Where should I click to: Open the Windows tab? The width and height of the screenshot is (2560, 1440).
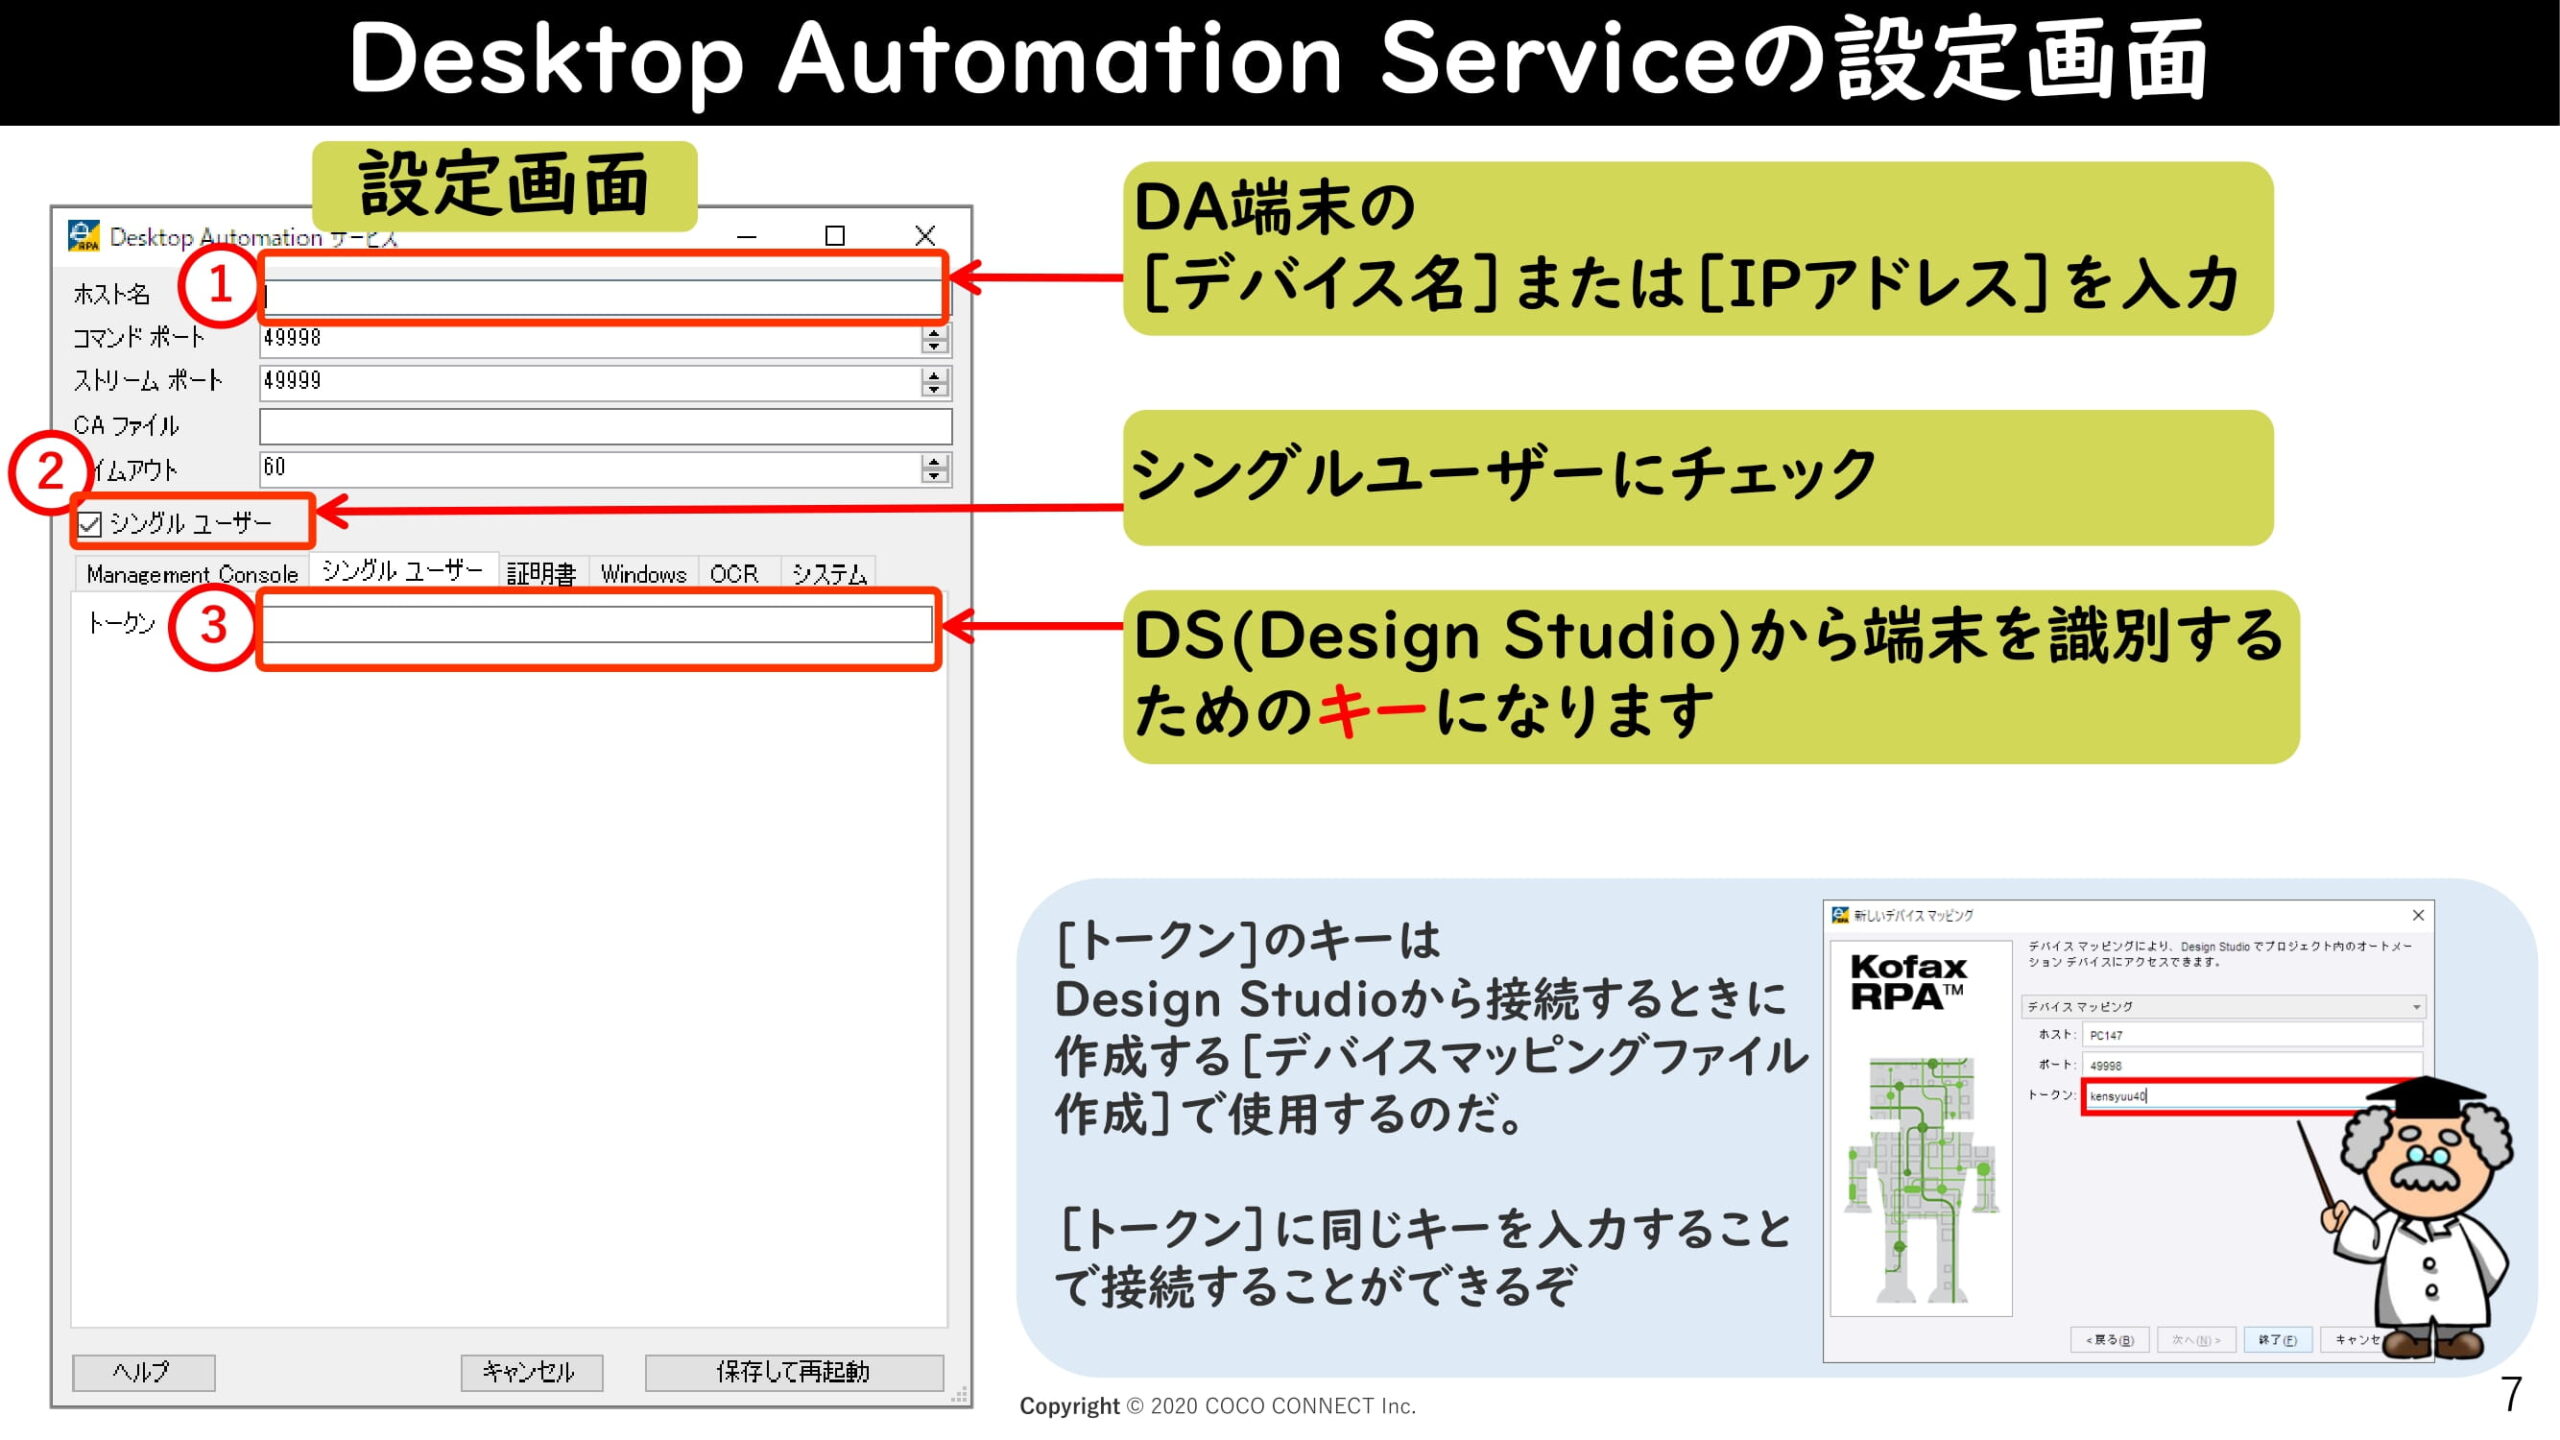tap(644, 574)
